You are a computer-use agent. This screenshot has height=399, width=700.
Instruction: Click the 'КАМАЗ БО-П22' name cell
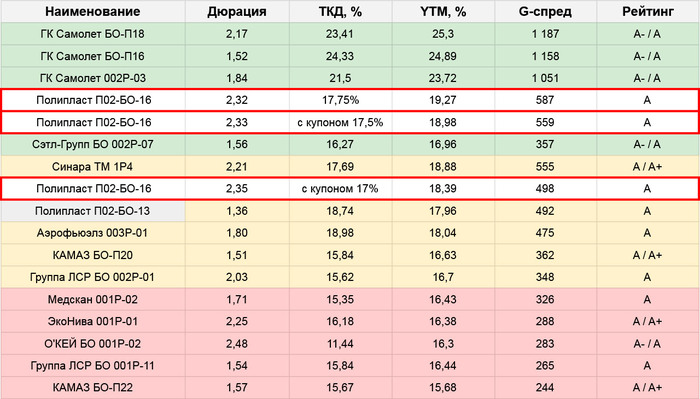tap(93, 387)
